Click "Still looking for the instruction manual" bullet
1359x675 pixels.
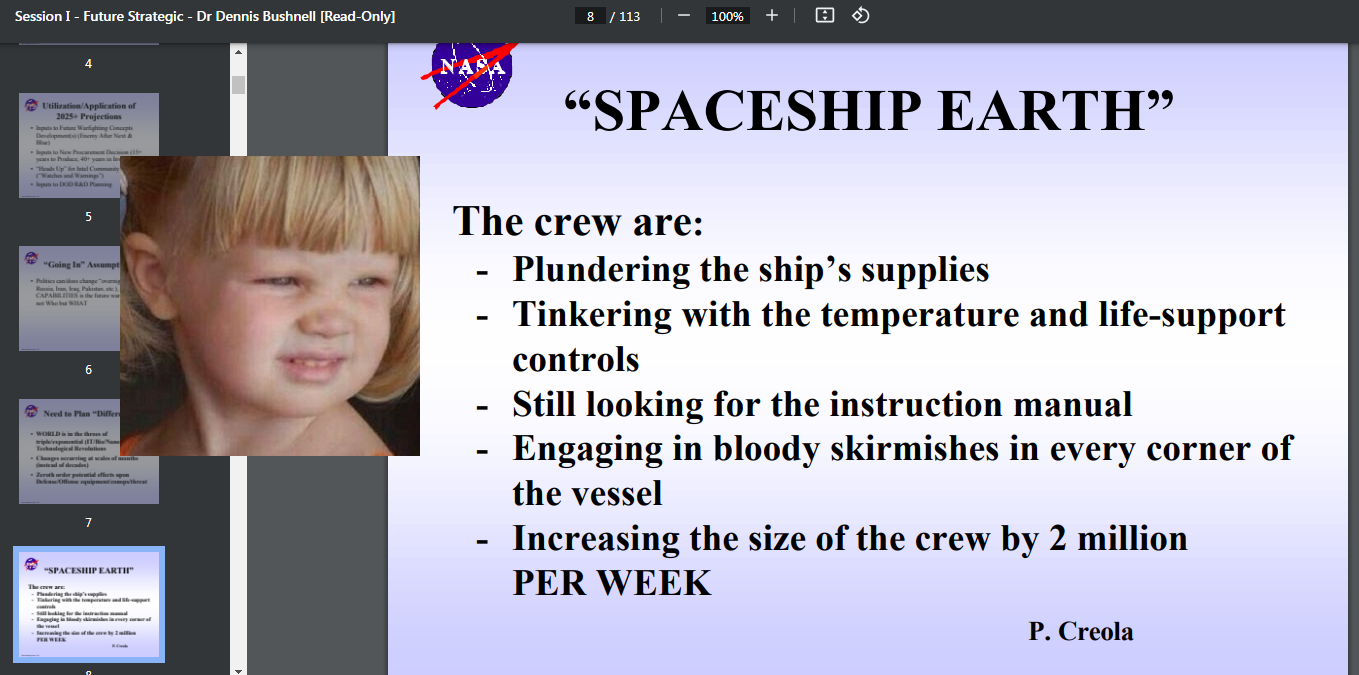pyautogui.click(x=822, y=404)
